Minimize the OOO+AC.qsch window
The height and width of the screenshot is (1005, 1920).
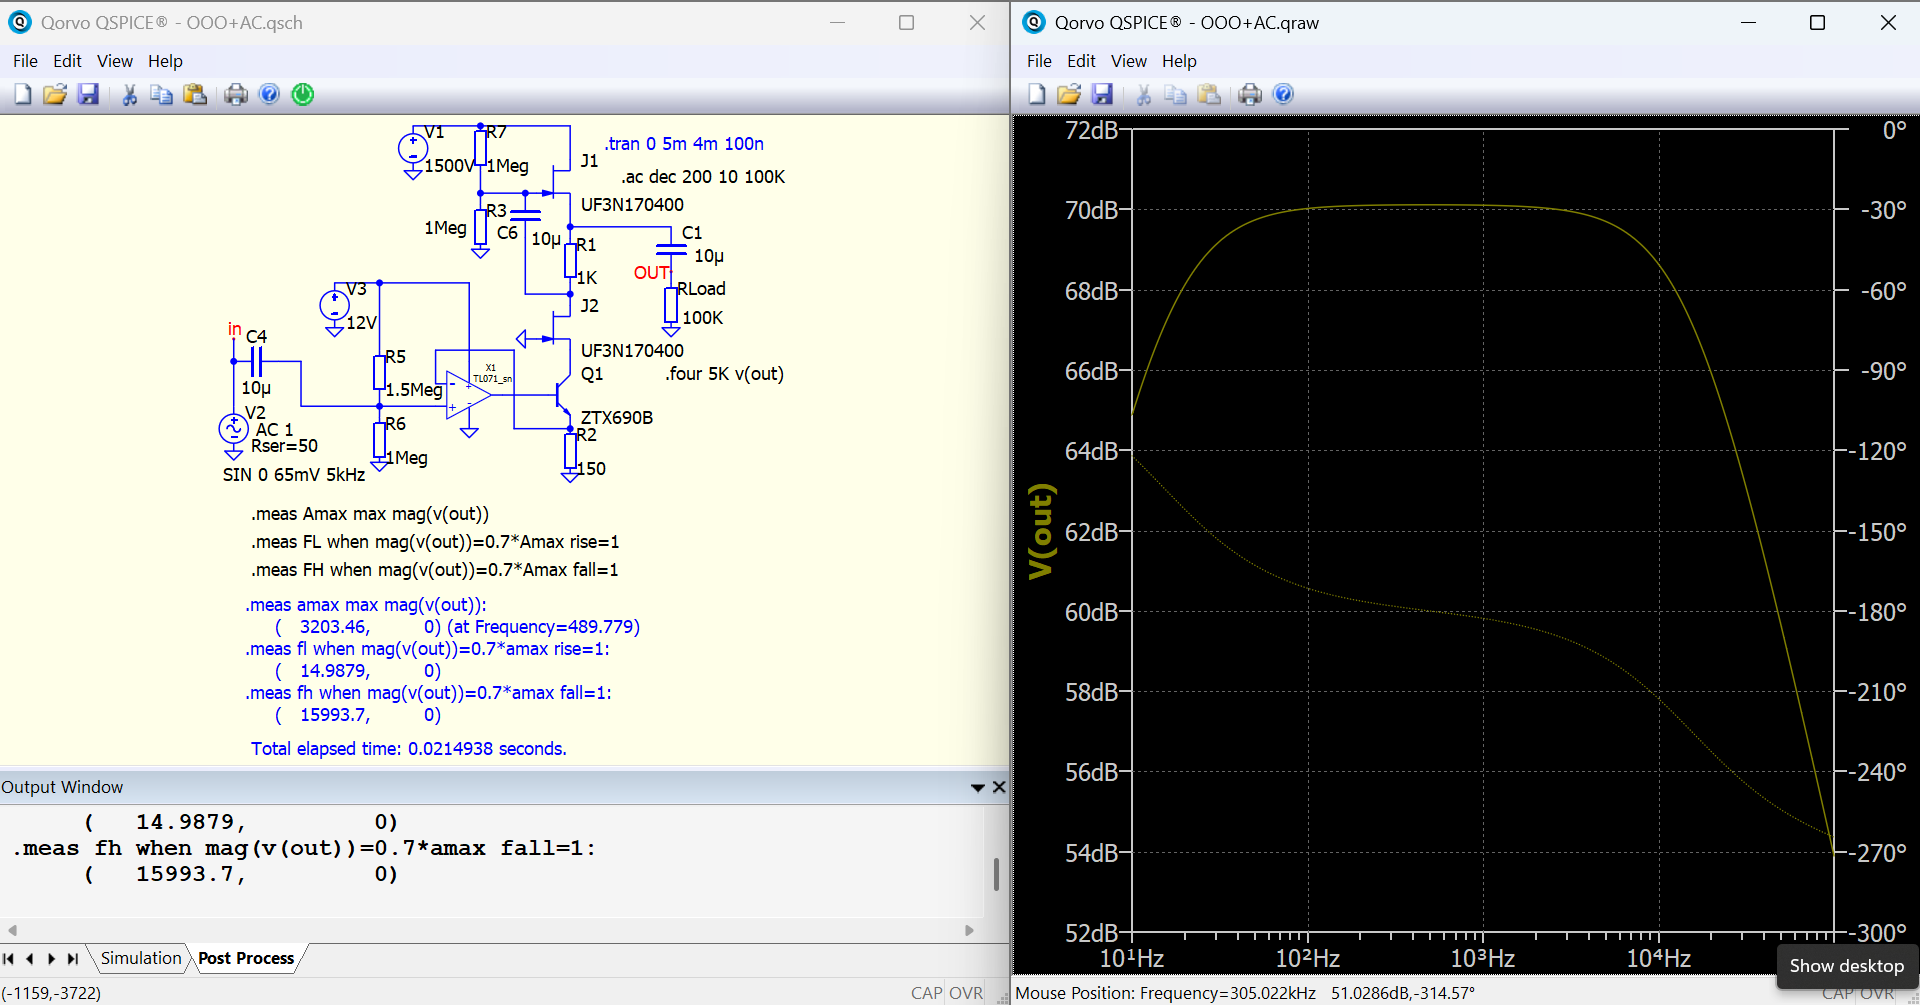[838, 22]
